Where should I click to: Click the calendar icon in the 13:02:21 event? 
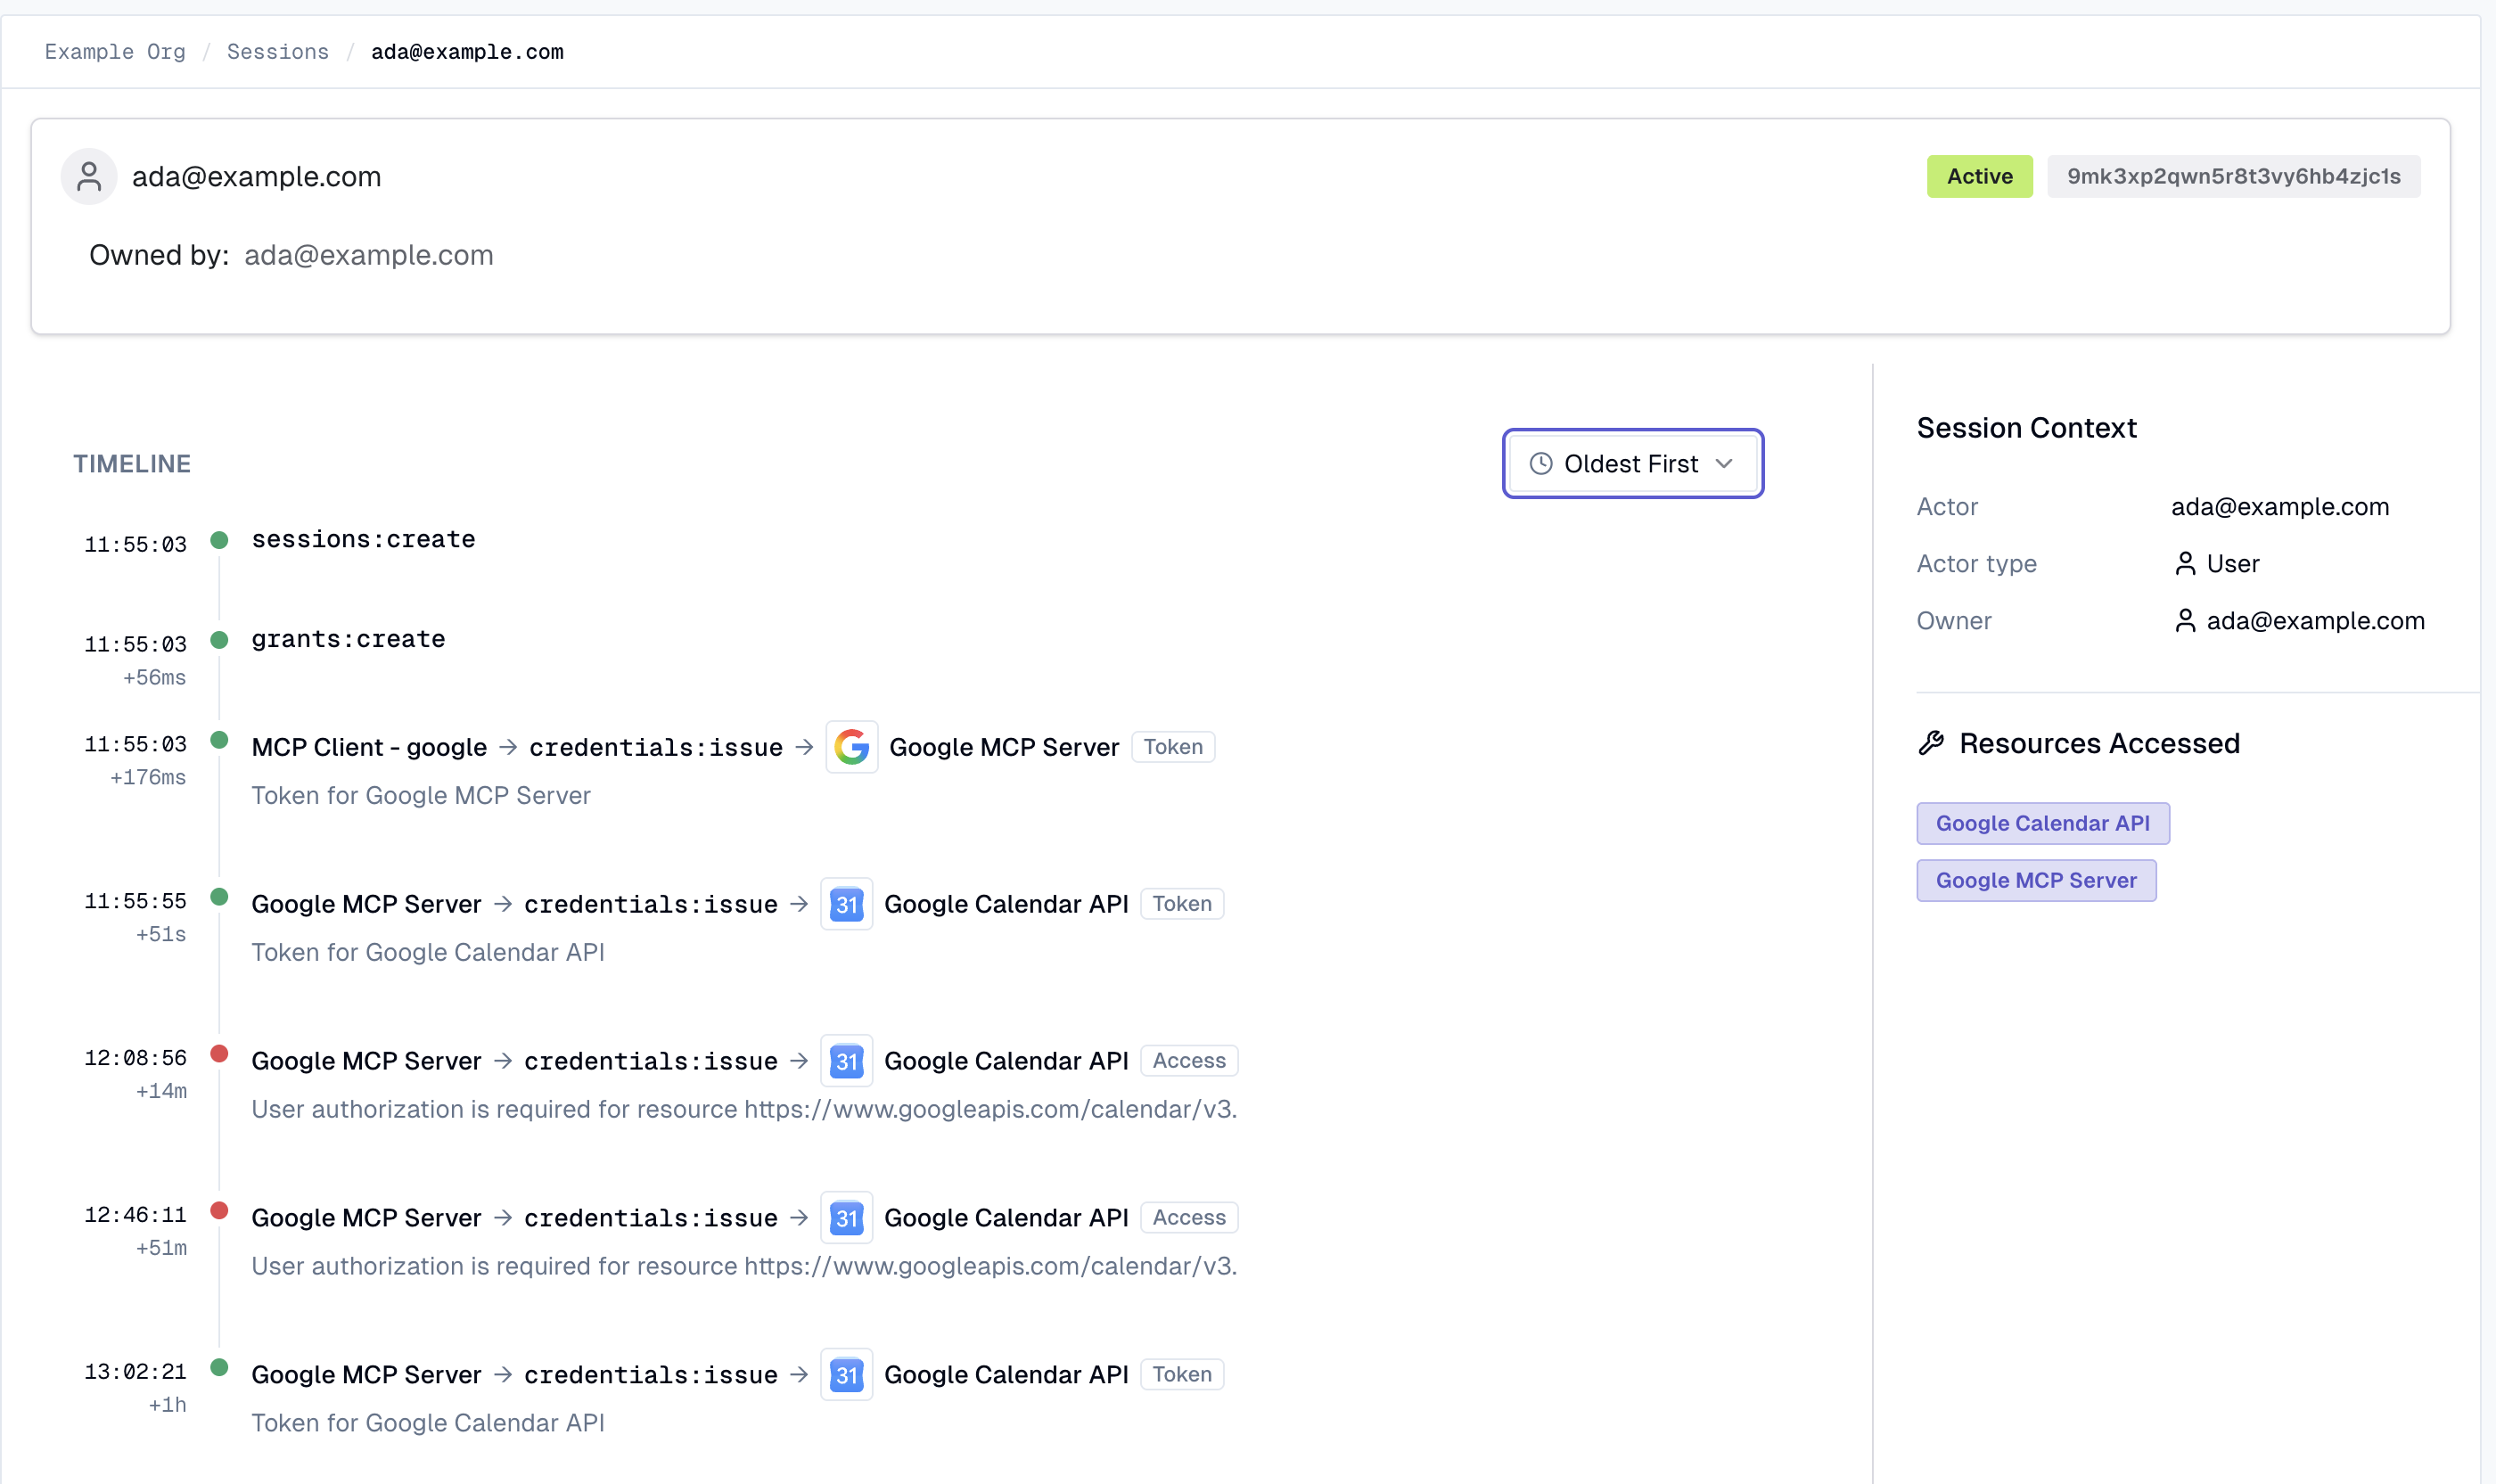click(847, 1375)
